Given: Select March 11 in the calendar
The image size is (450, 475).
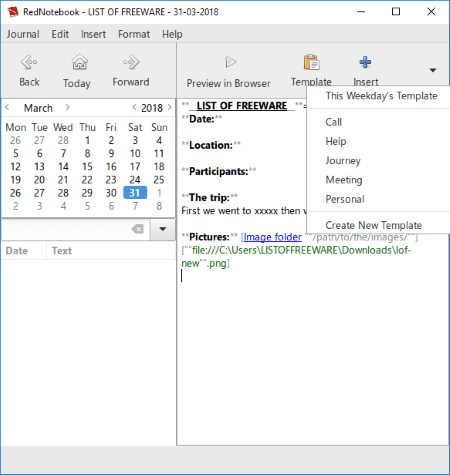Looking at the screenshot, I should point(159,153).
